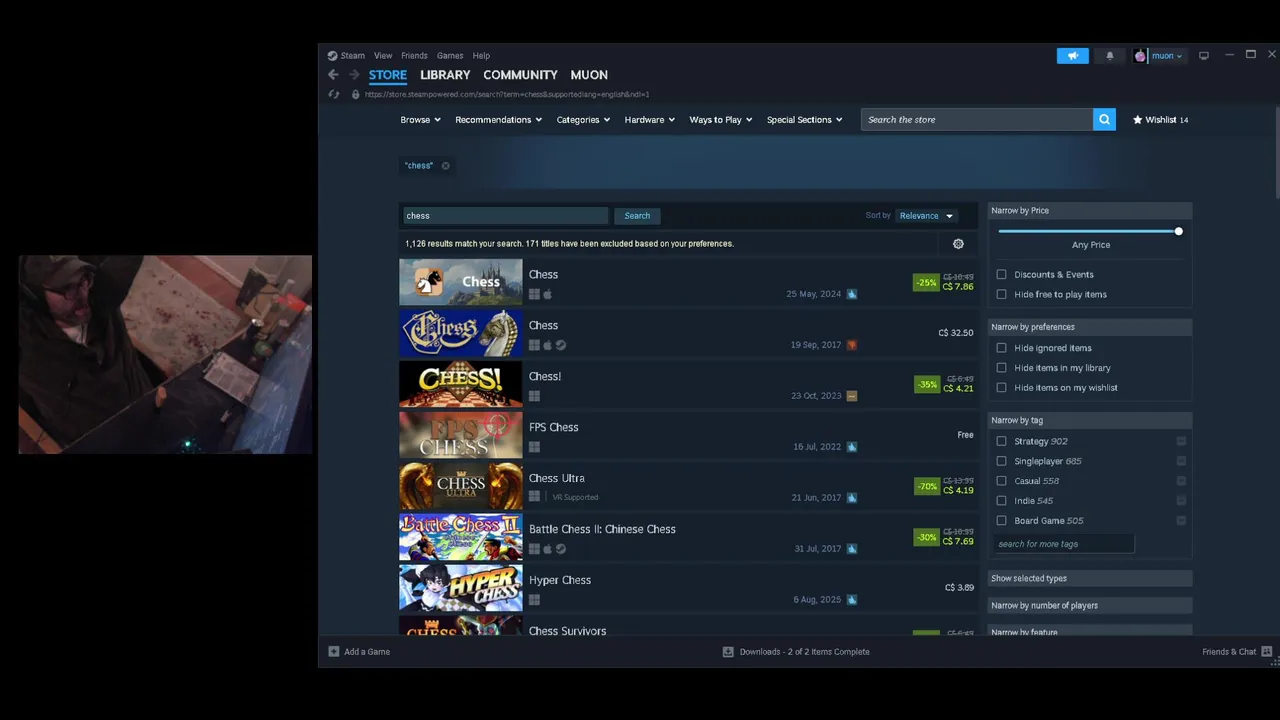The width and height of the screenshot is (1280, 720).
Task: Click the Any Price slider handle
Action: point(1178,232)
